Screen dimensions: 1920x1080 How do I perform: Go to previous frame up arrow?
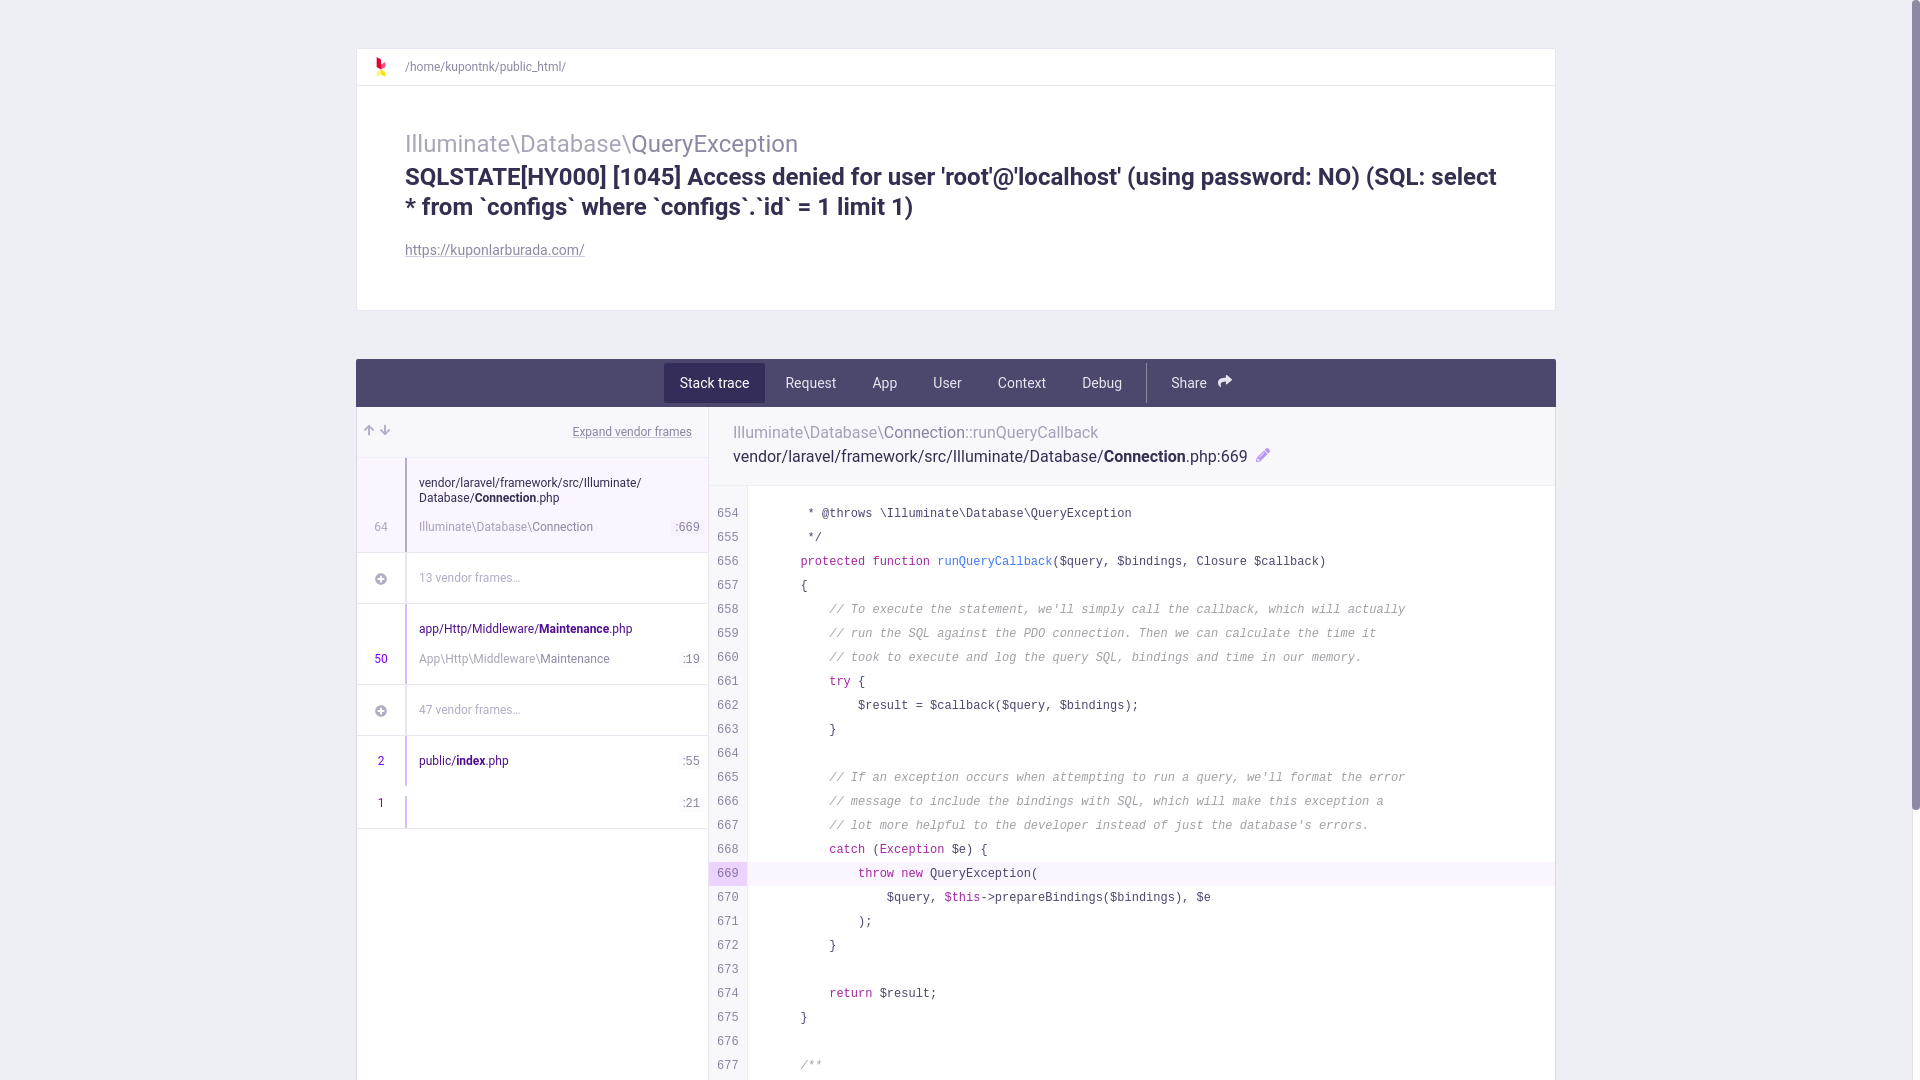click(x=369, y=431)
